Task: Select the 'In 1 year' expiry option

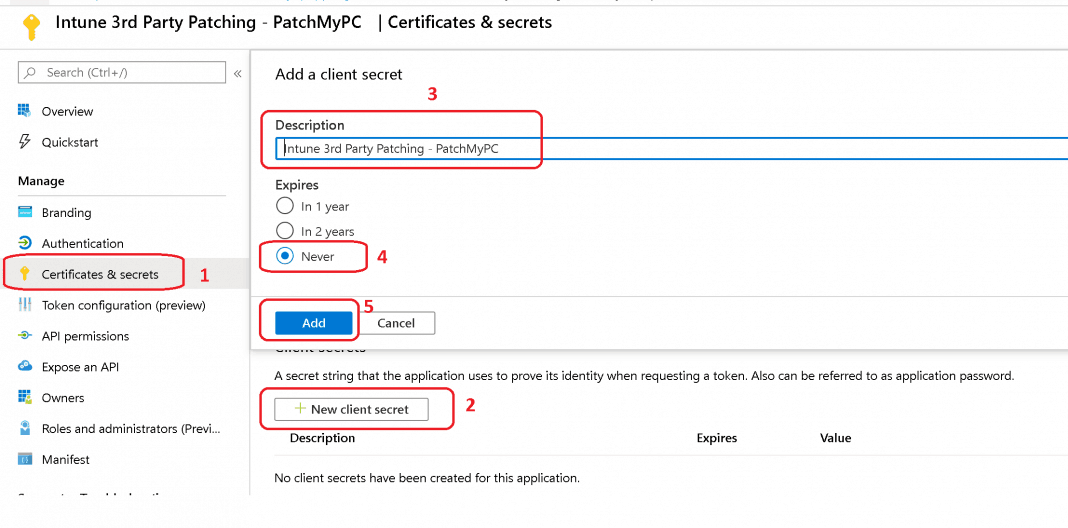Action: (284, 206)
